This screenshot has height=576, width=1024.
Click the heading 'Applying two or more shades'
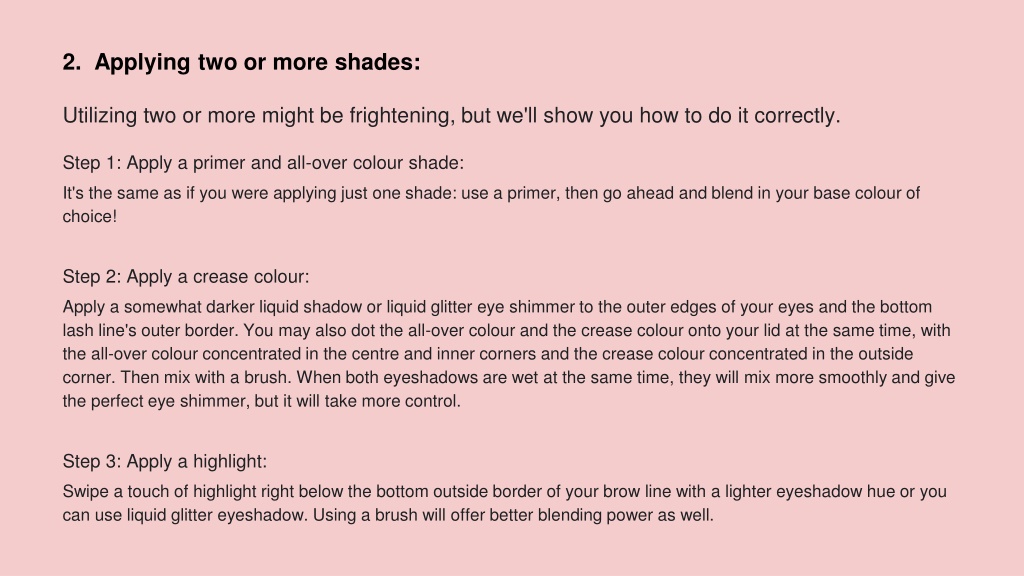[x=257, y=63]
